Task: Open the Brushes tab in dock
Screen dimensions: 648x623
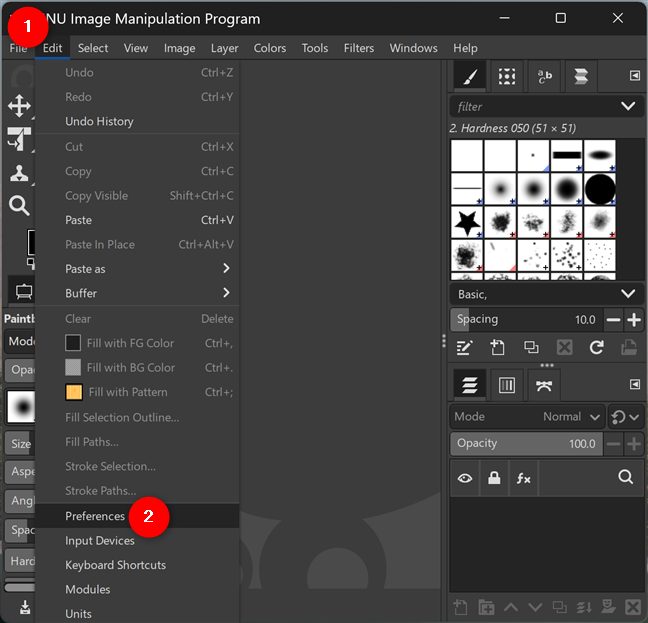Action: (470, 76)
